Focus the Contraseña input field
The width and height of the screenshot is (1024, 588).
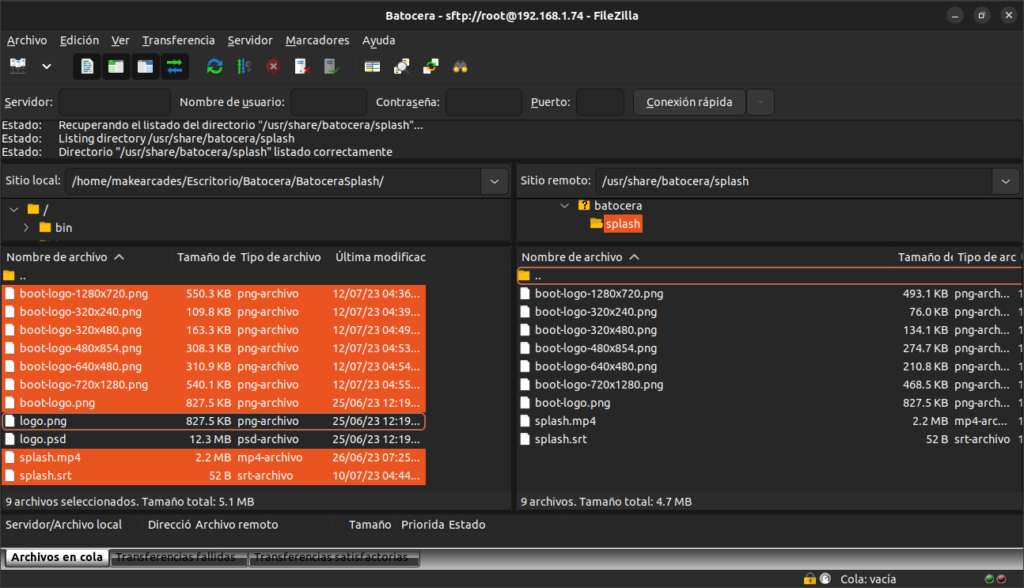(x=483, y=102)
